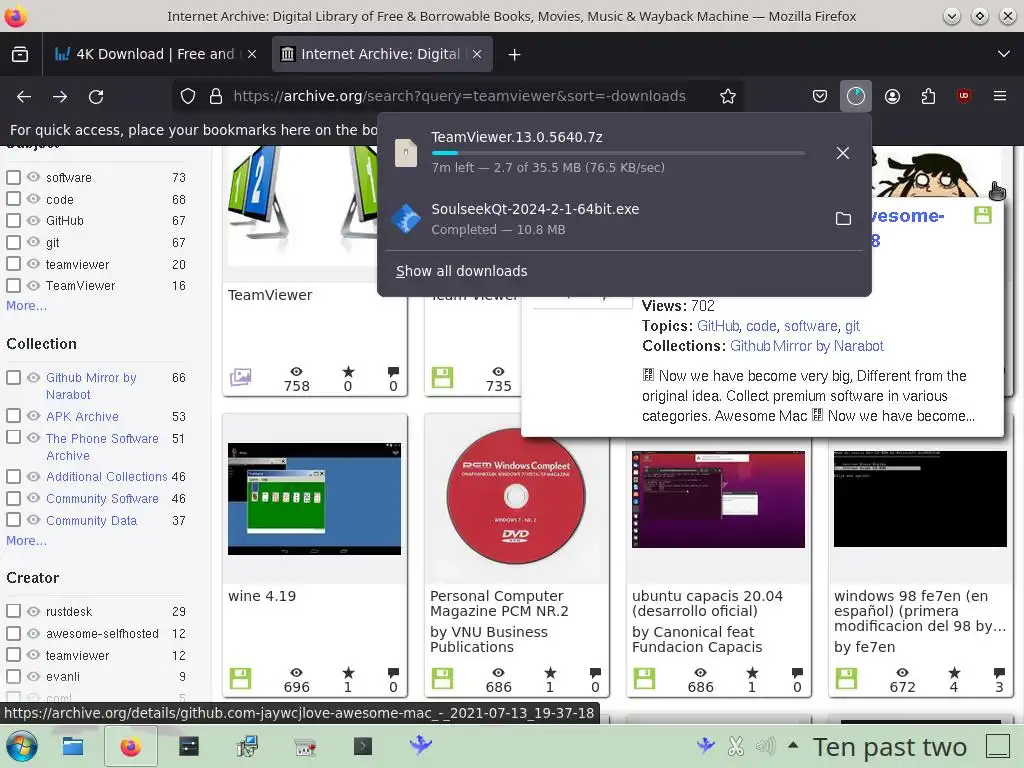Check the 'GitHub' subject filter checkbox
The height and width of the screenshot is (768, 1024).
13,220
